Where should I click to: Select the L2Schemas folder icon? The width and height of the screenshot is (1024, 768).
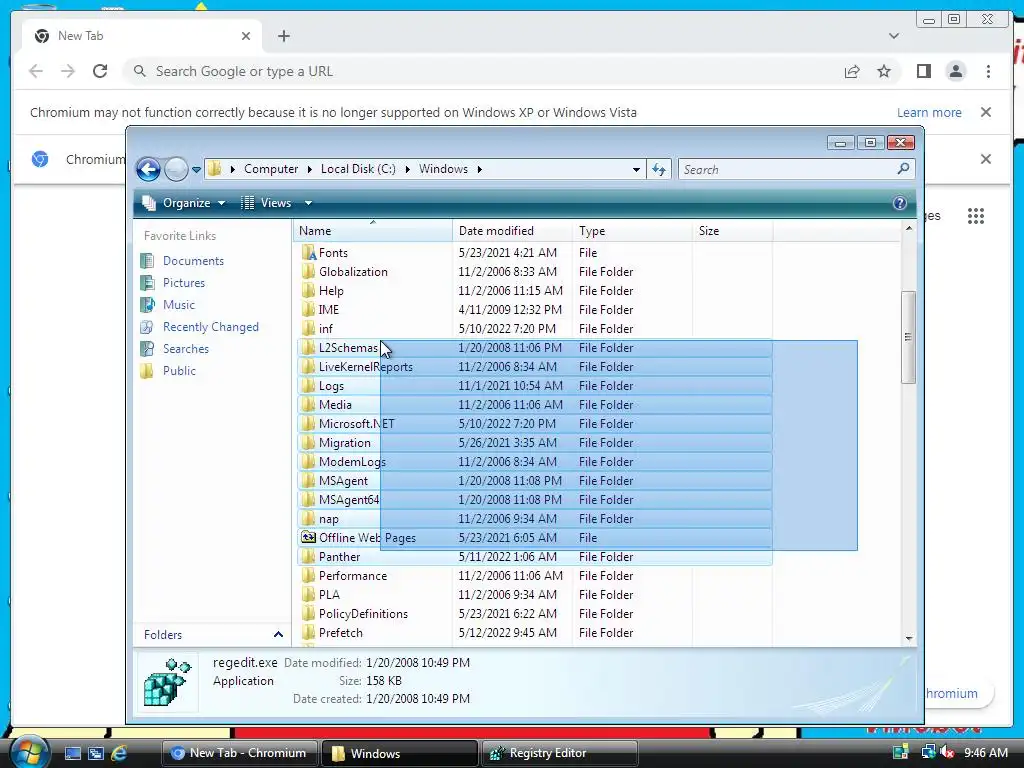308,347
